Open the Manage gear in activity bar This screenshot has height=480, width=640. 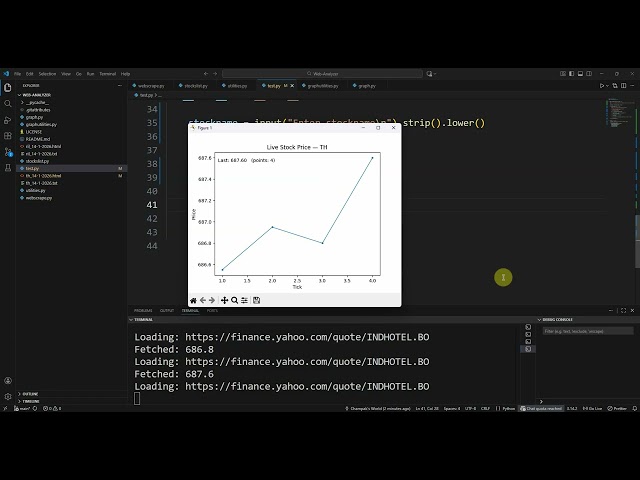(x=7, y=396)
